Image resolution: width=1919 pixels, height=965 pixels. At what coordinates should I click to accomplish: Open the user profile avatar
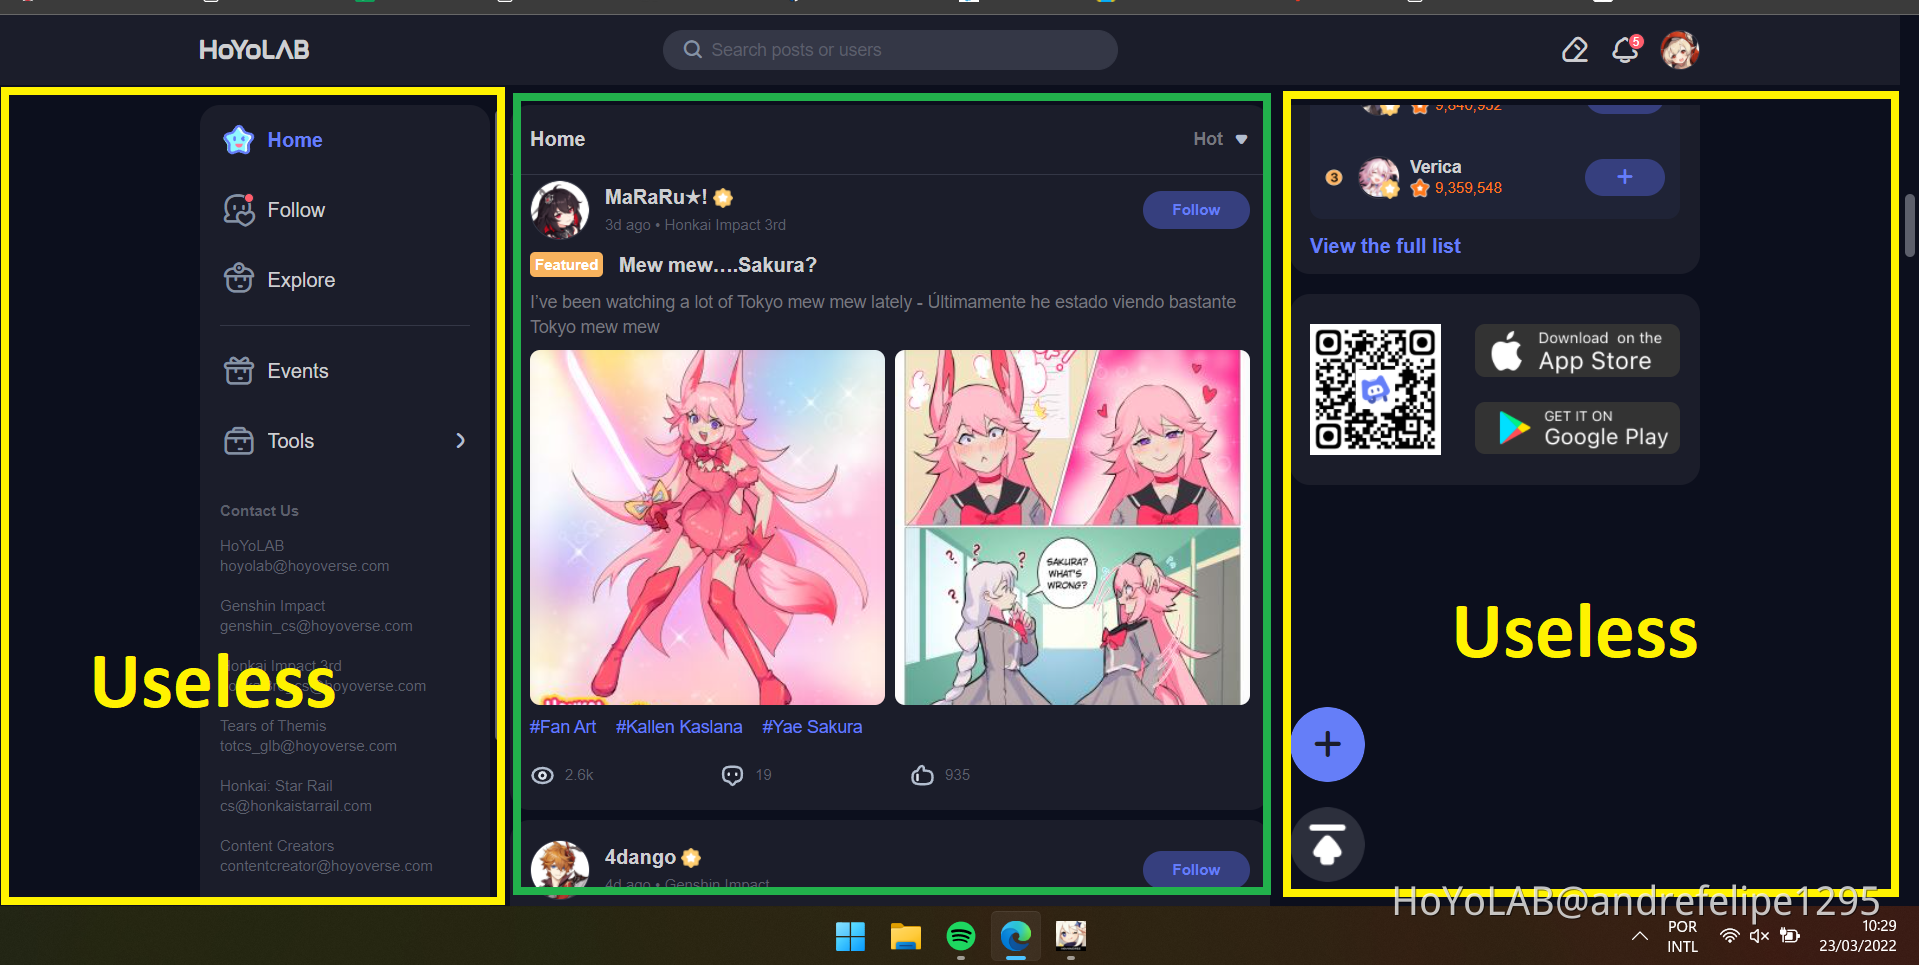point(1679,50)
